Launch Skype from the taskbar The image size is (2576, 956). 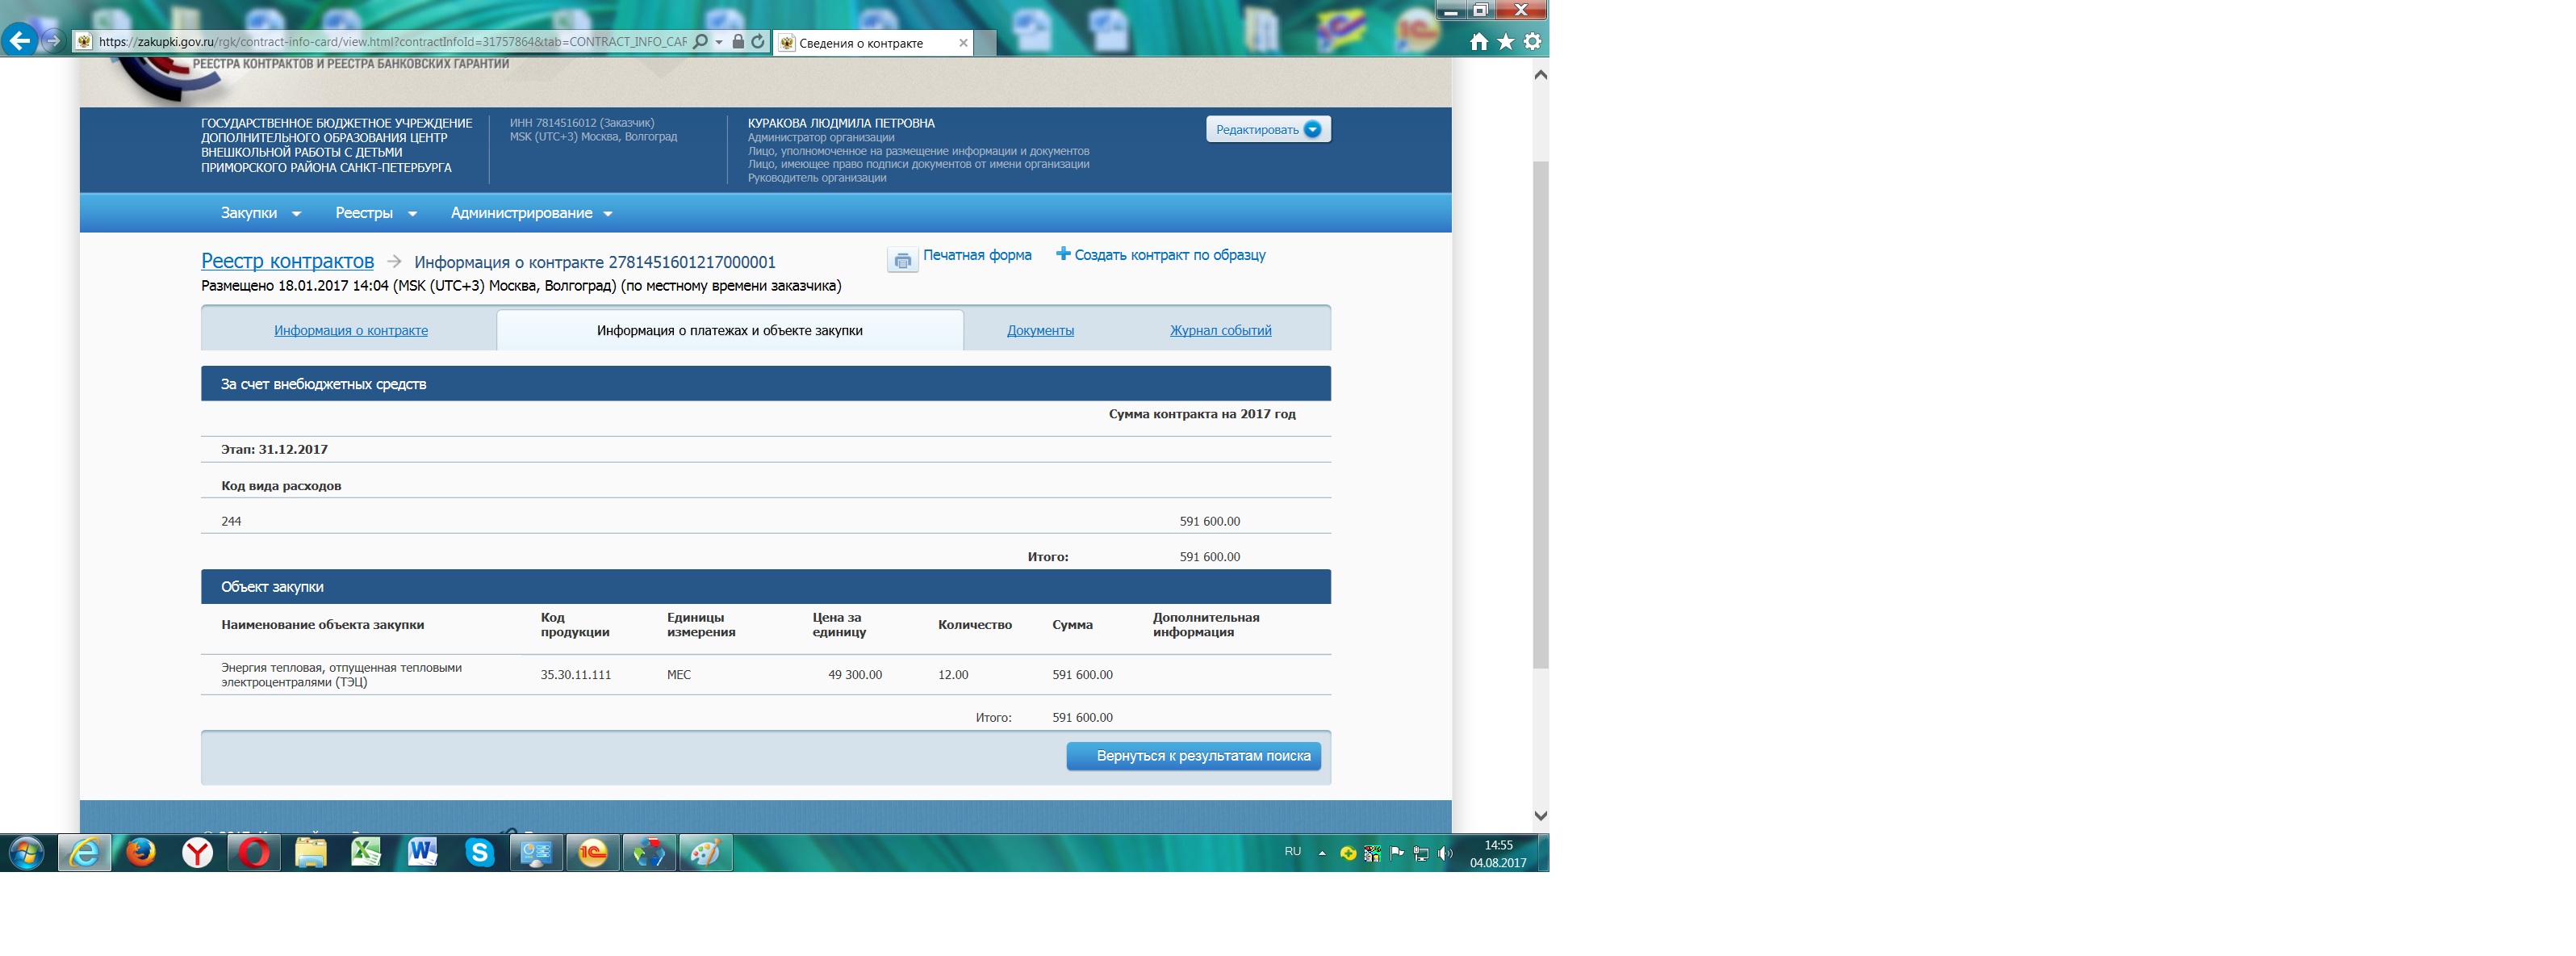pyautogui.click(x=480, y=853)
